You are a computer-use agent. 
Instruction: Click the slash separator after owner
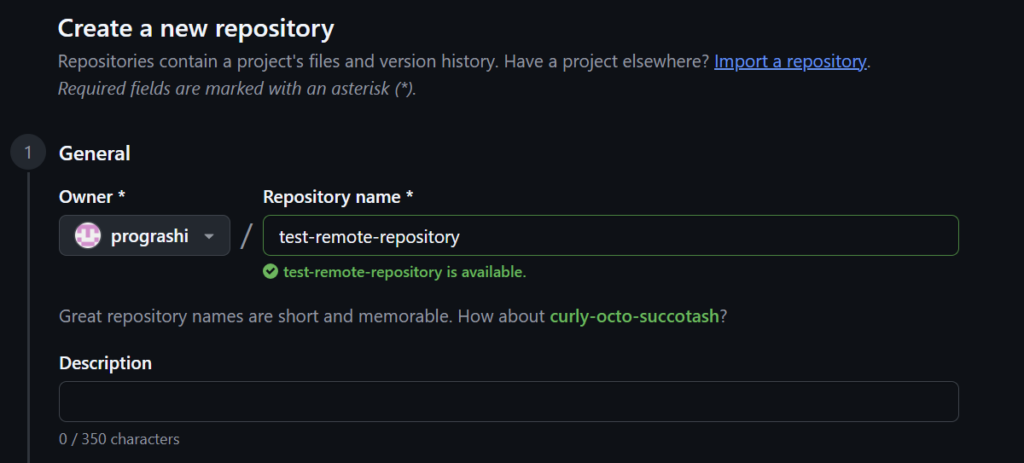pyautogui.click(x=246, y=237)
